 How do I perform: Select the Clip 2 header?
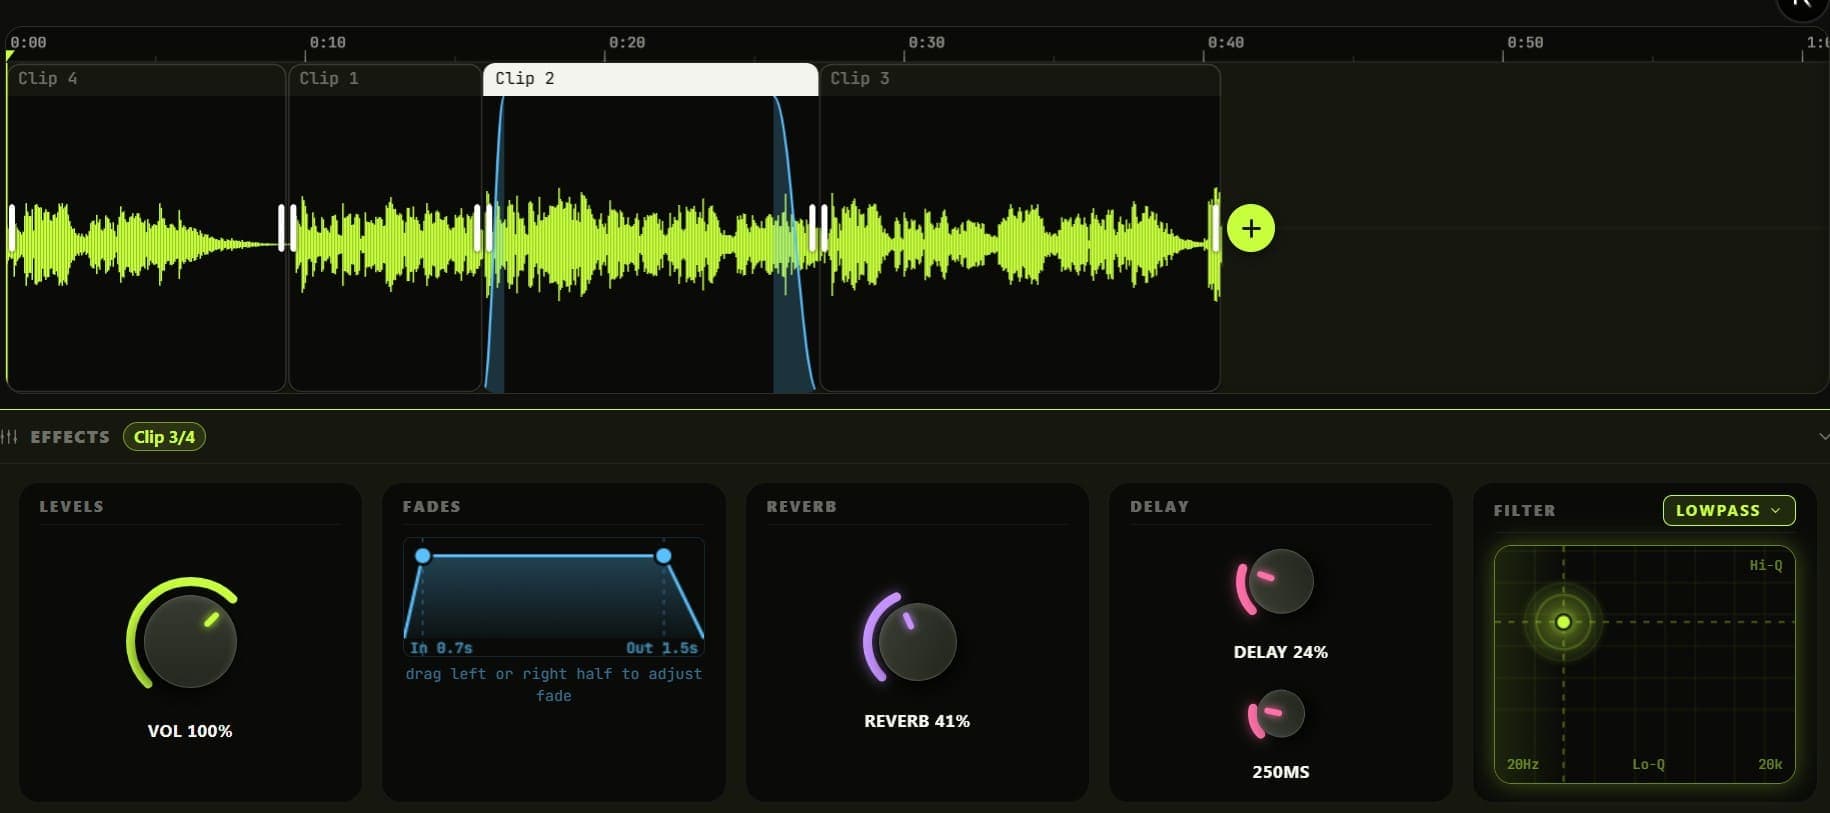coord(650,79)
